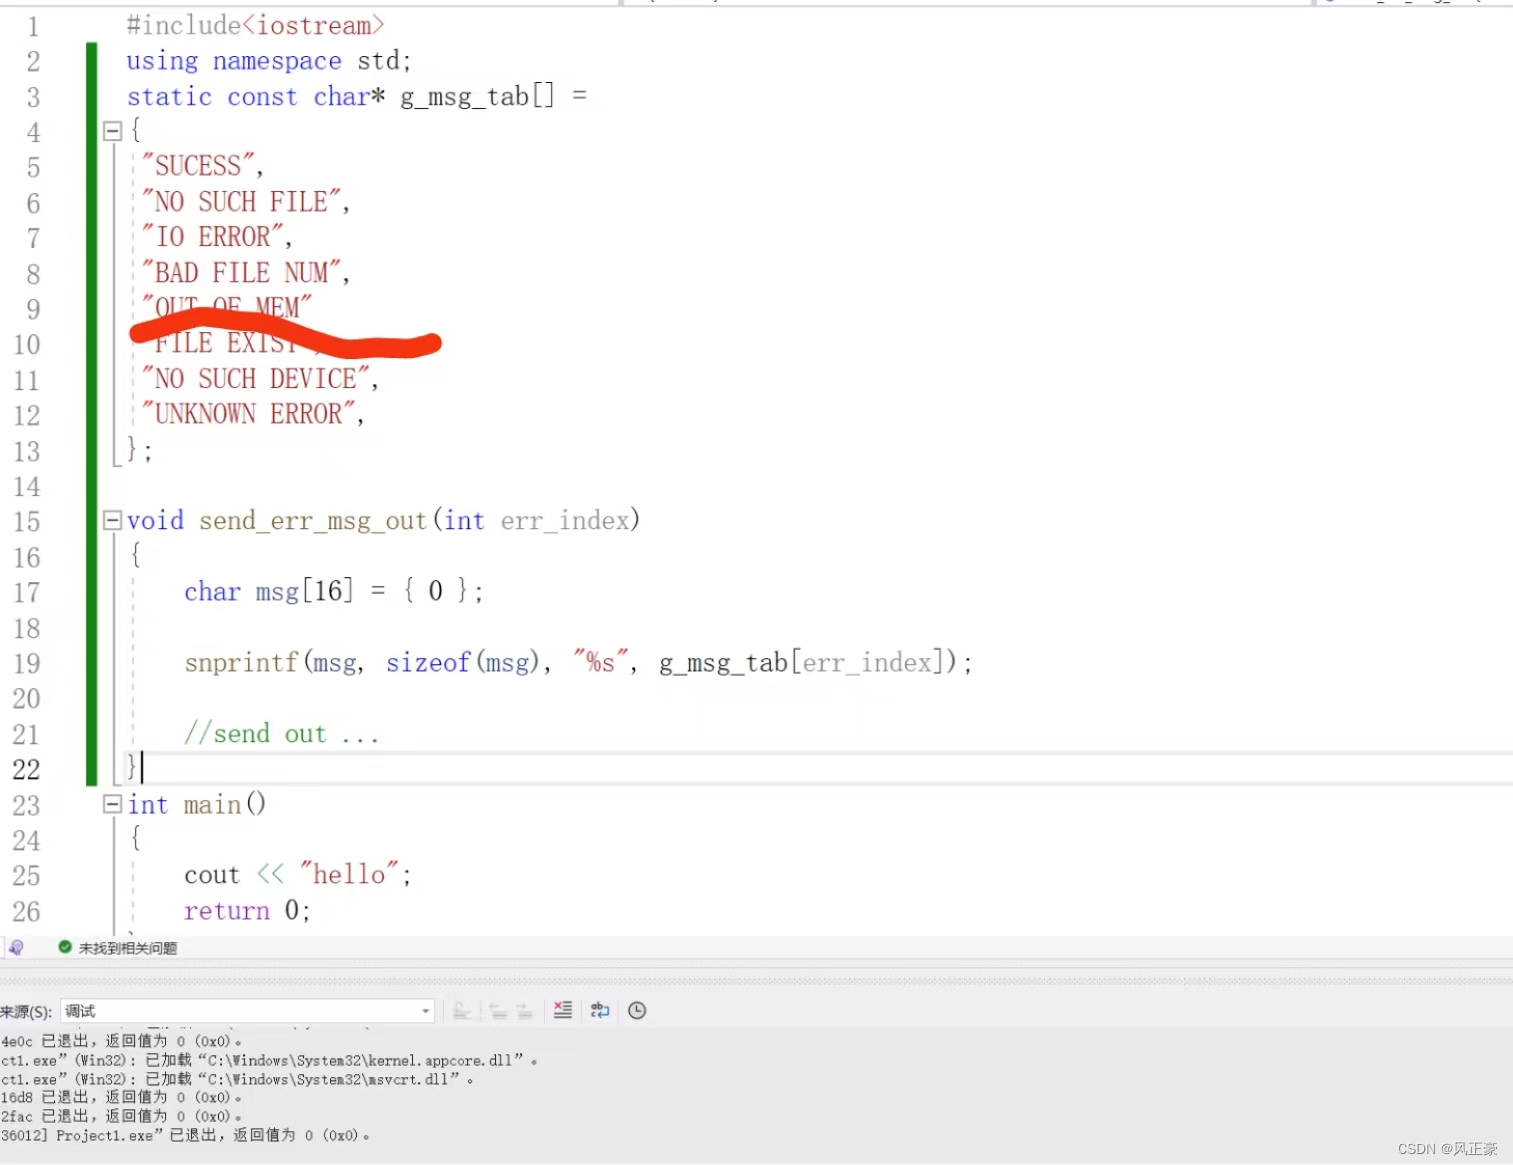Viewport: 1513px width, 1165px height.
Task: Open the code health indicator icon
Action: pyautogui.click(x=16, y=948)
